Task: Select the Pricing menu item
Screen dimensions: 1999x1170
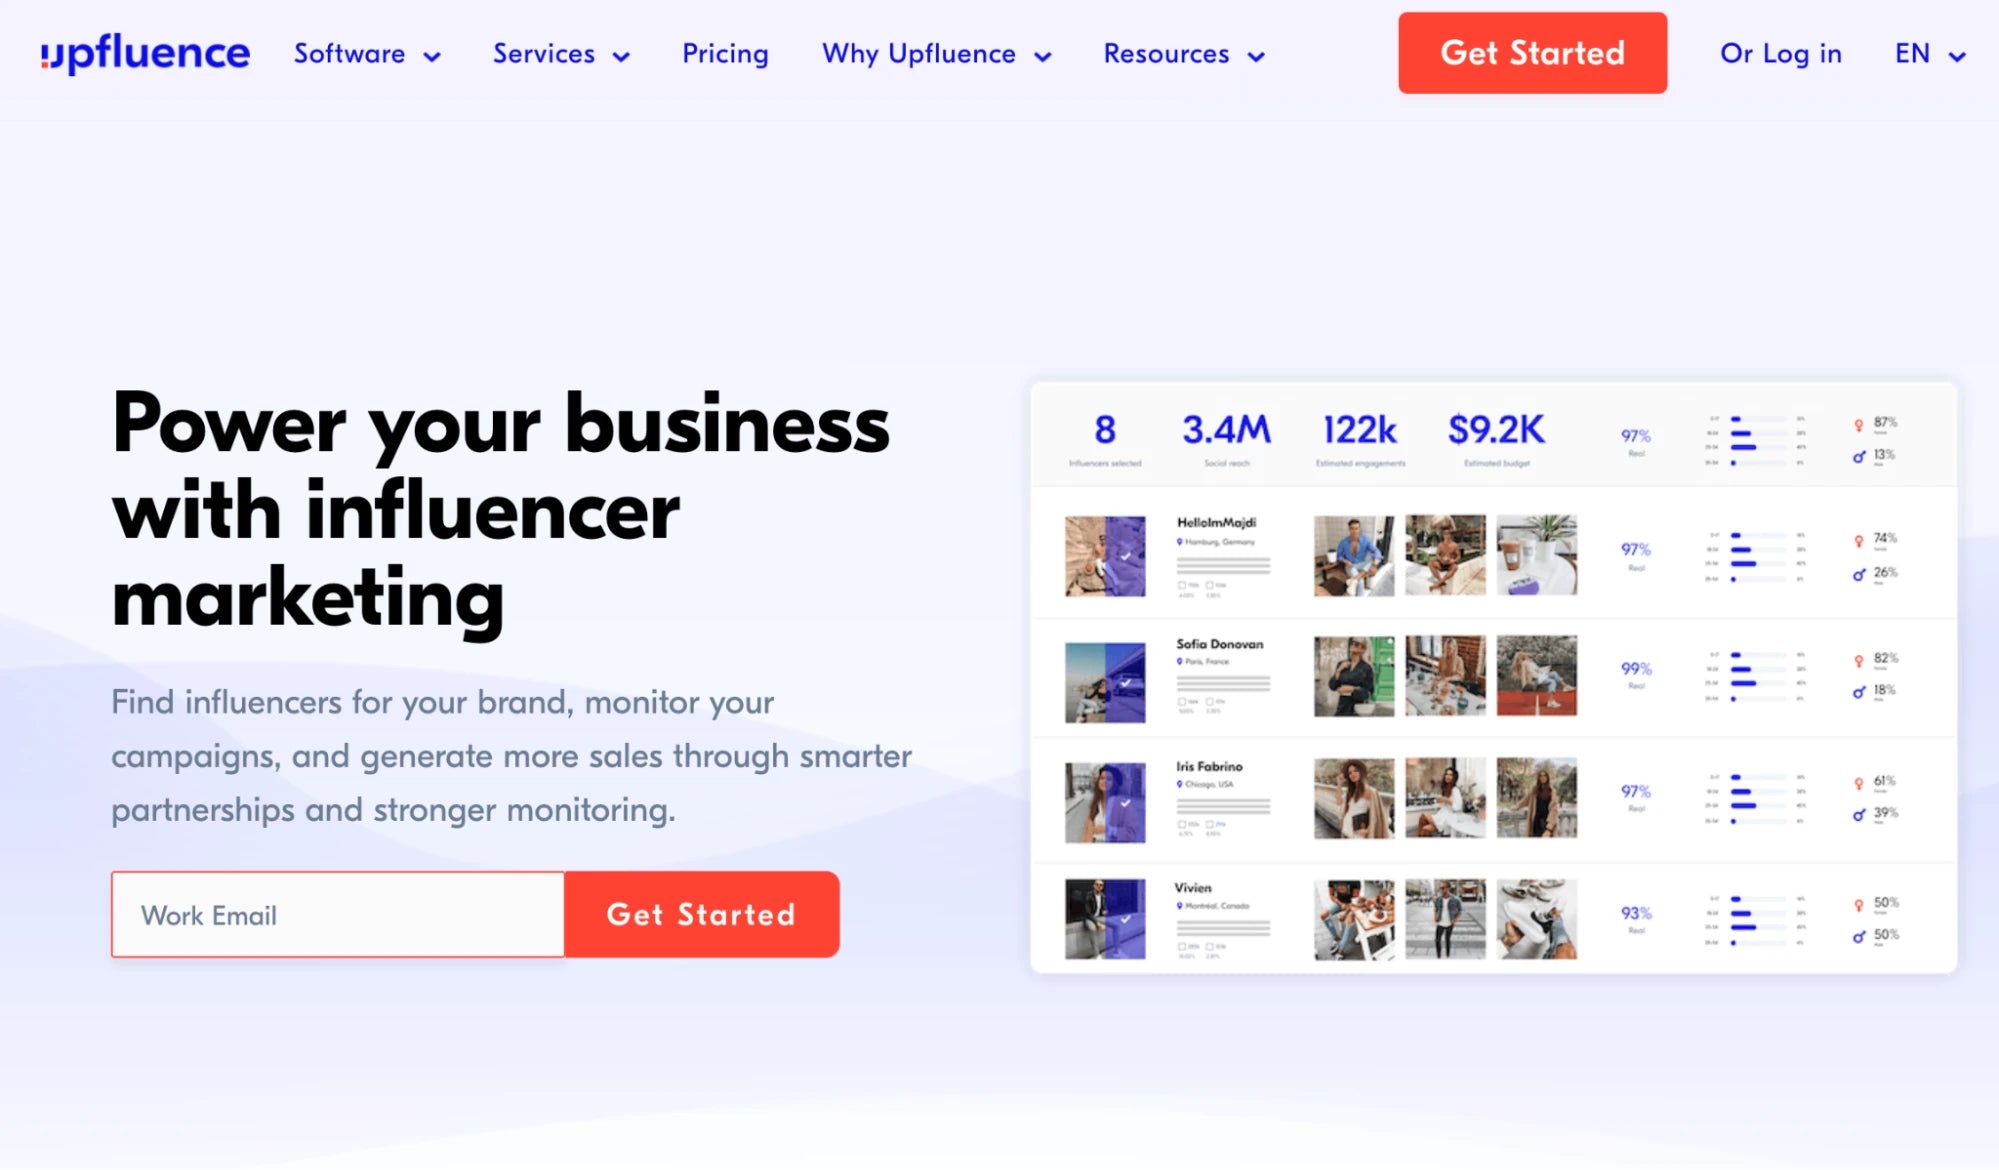Action: [724, 54]
